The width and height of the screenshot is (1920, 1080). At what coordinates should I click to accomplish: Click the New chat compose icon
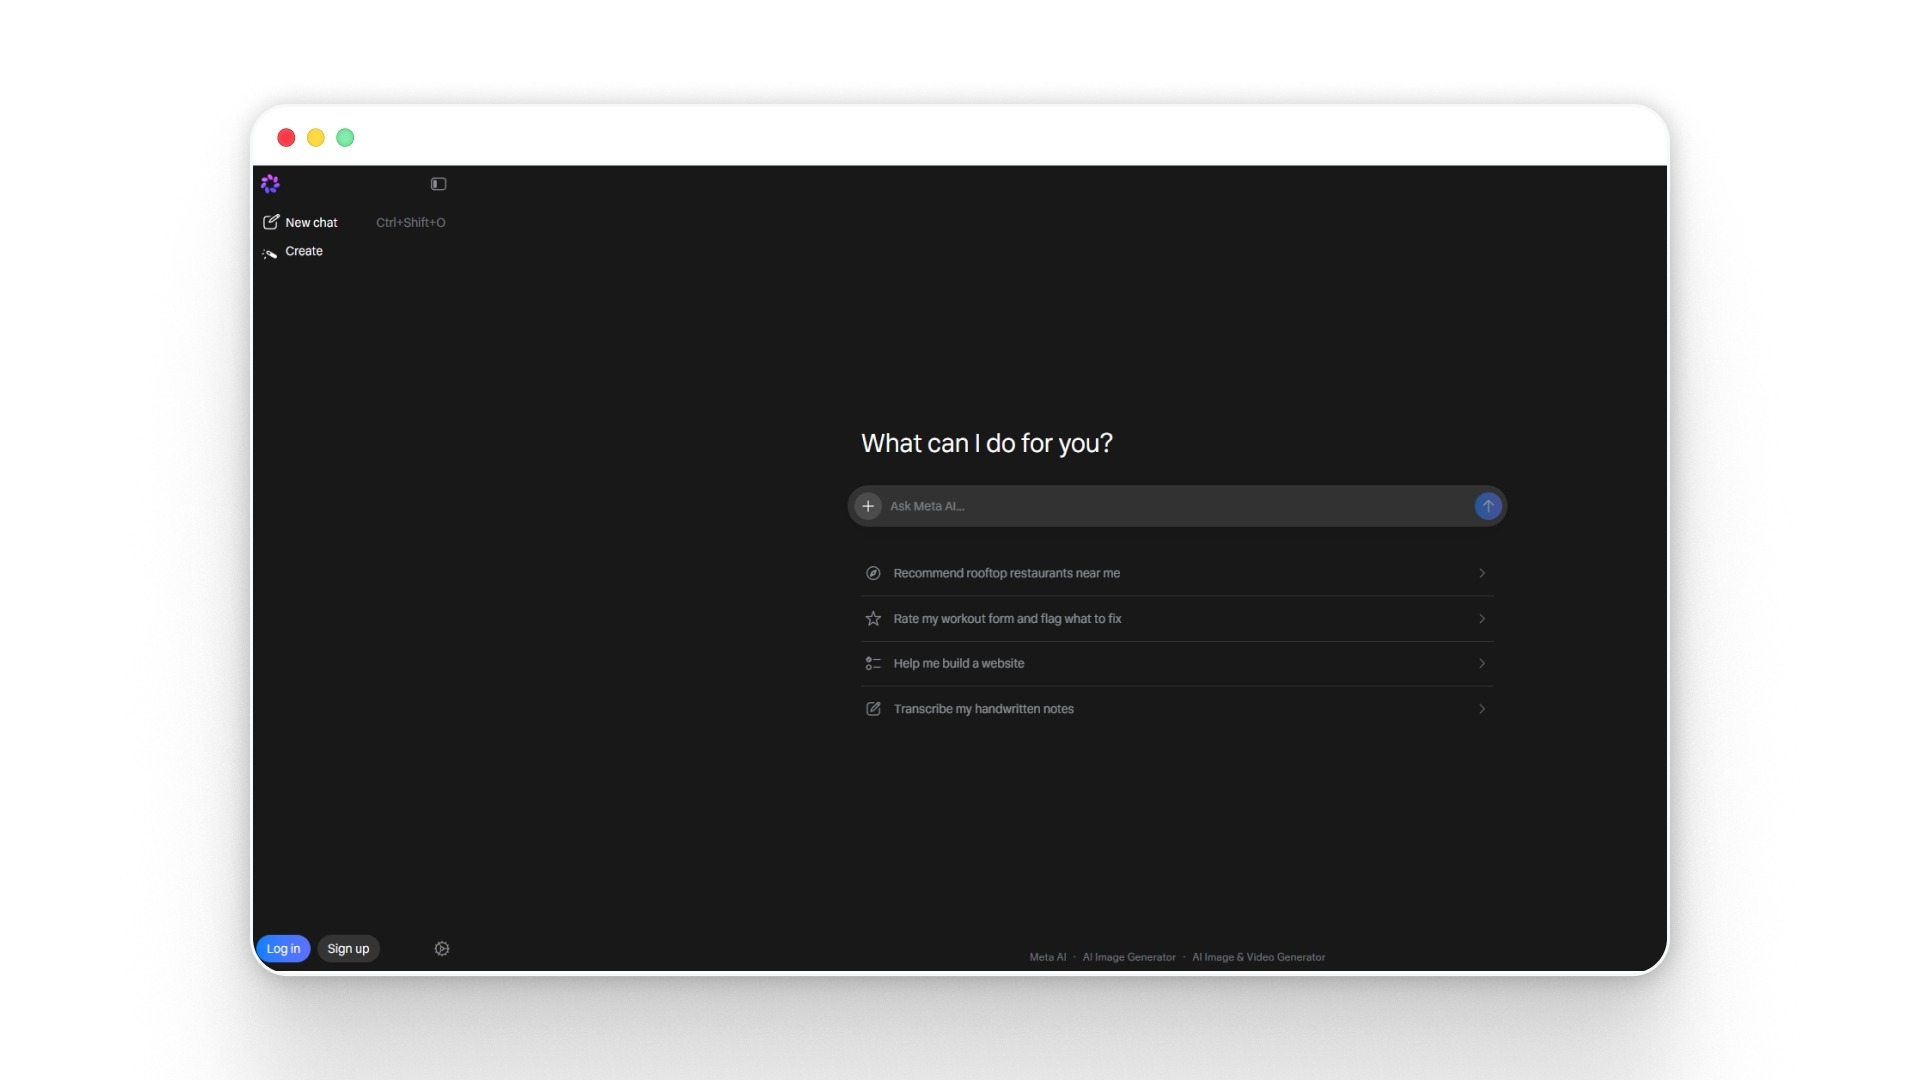(271, 222)
